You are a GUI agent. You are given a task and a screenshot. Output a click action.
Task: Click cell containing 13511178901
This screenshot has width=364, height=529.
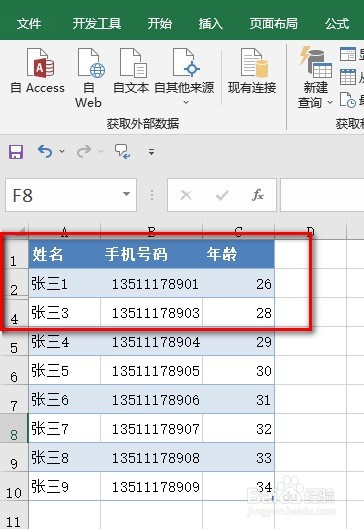coord(151,283)
